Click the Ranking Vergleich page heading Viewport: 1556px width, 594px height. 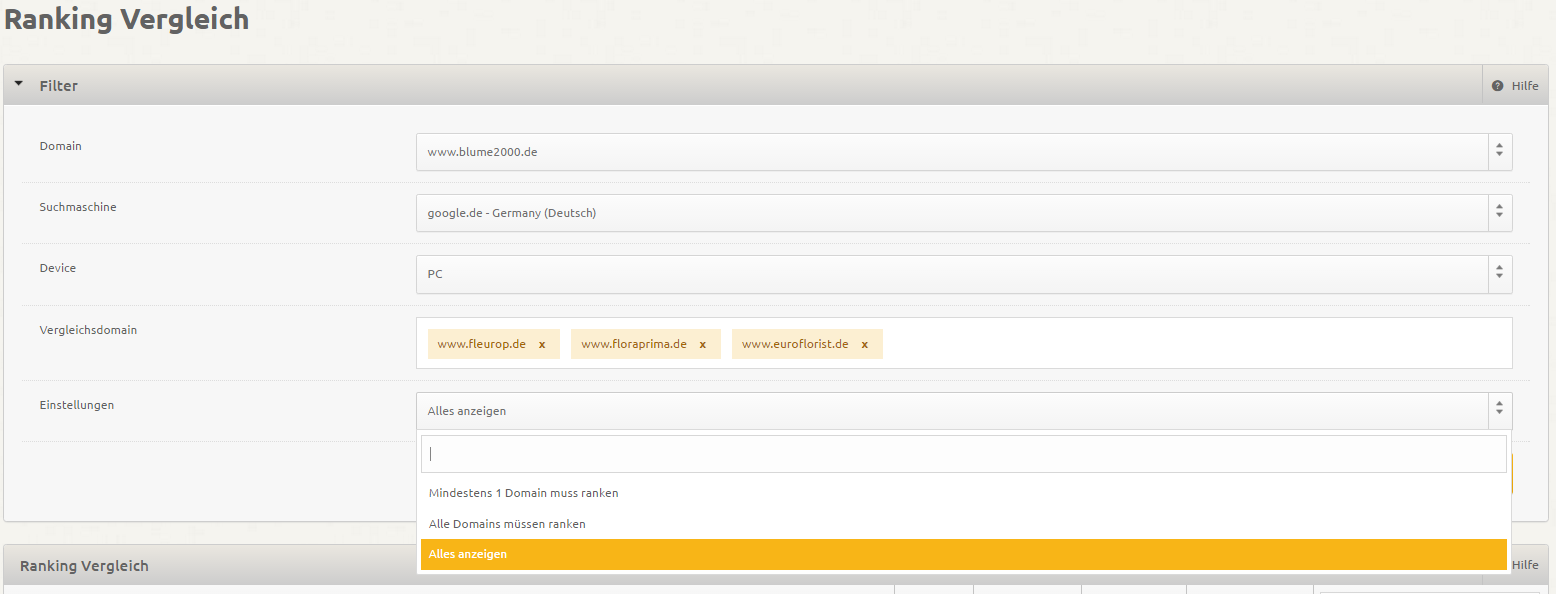(127, 19)
